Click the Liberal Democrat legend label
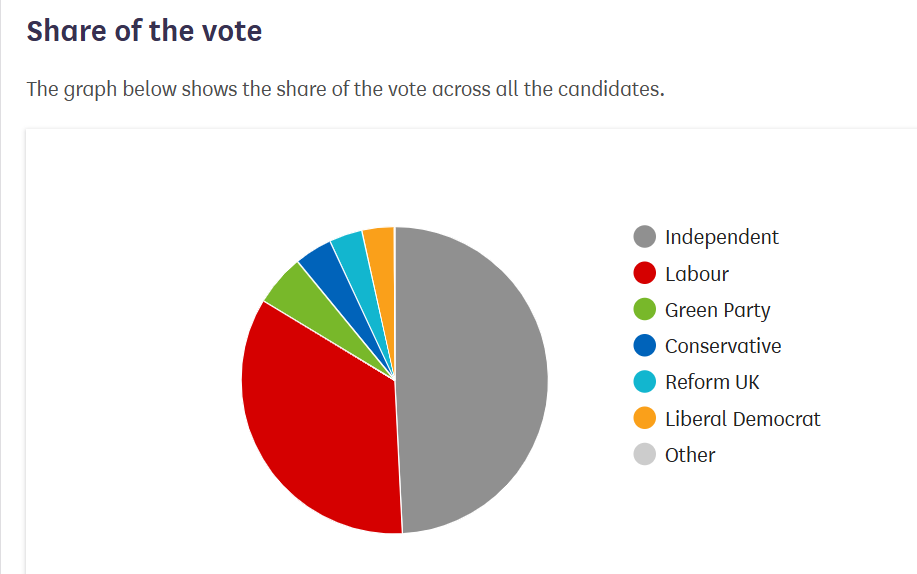917x574 pixels. tap(742, 418)
